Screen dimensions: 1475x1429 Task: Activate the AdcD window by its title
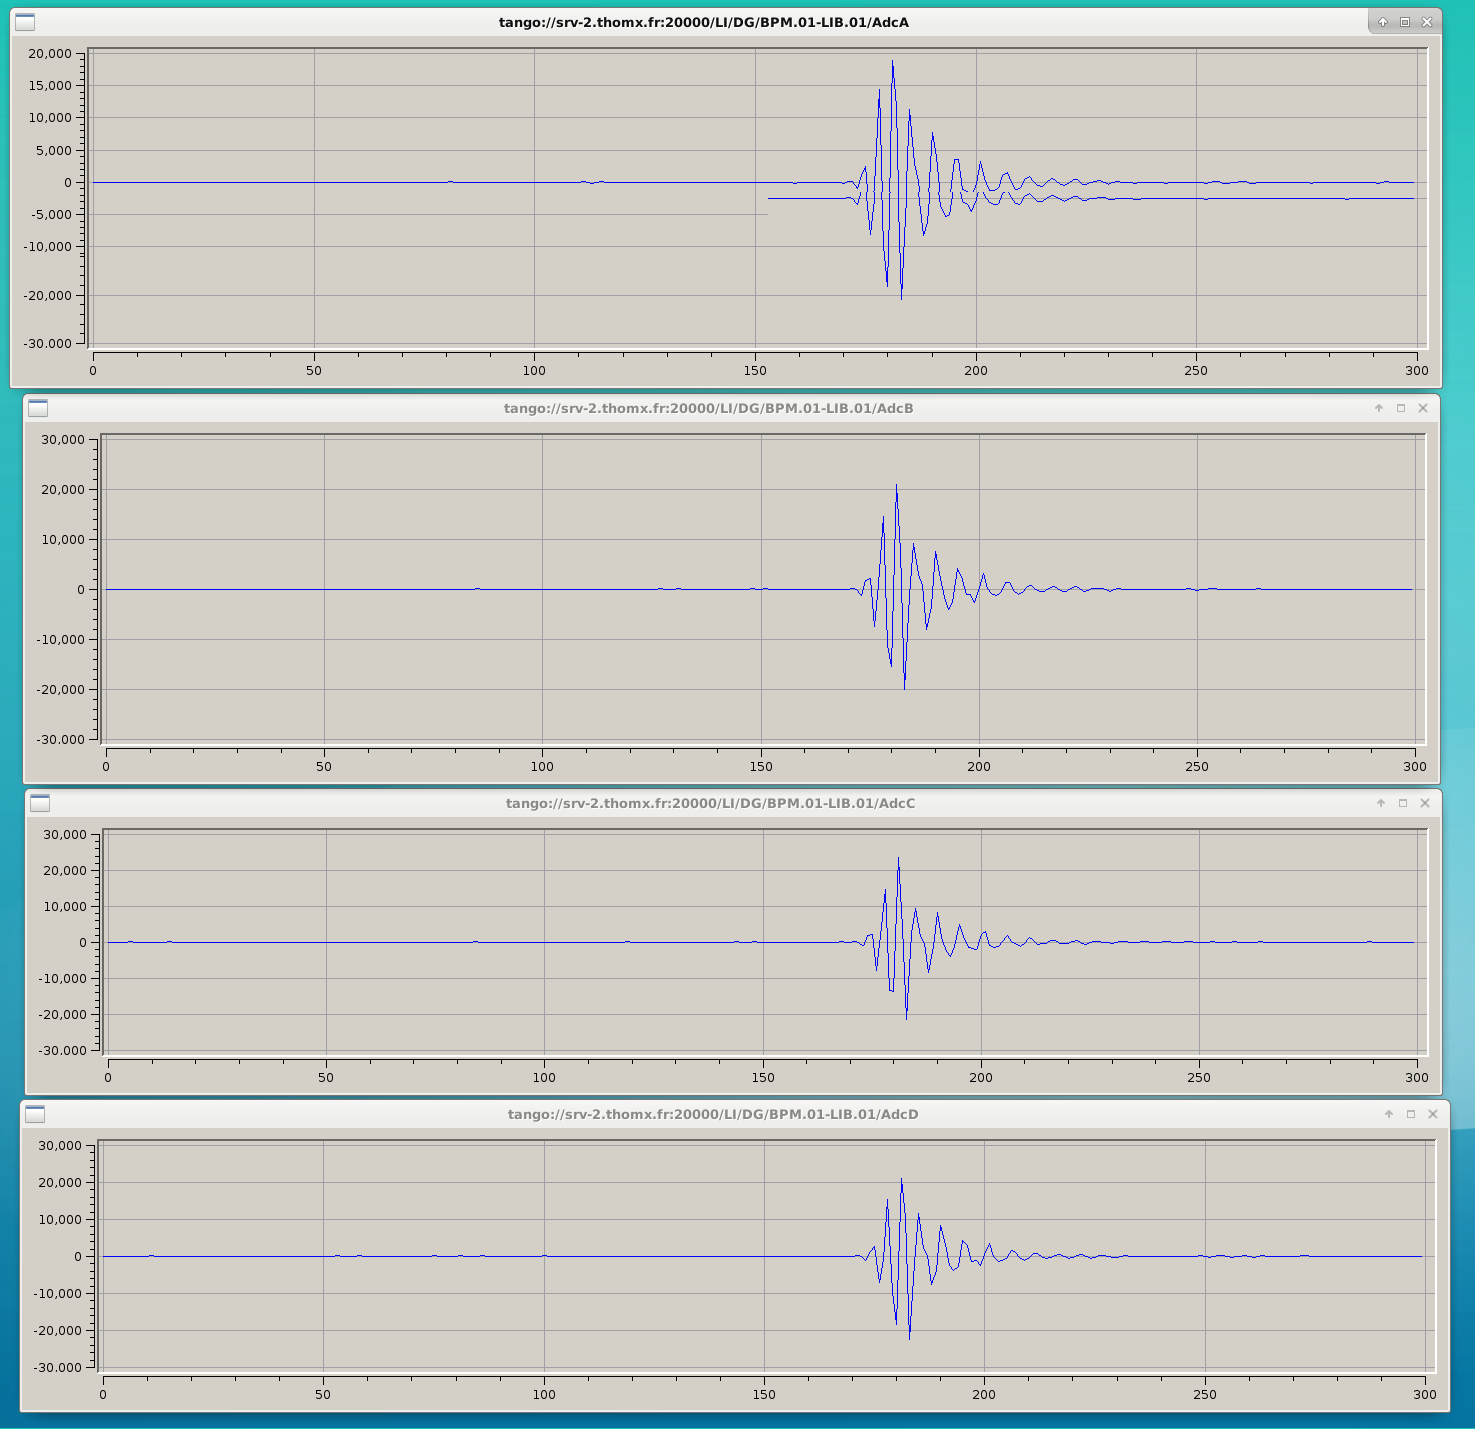click(712, 1114)
